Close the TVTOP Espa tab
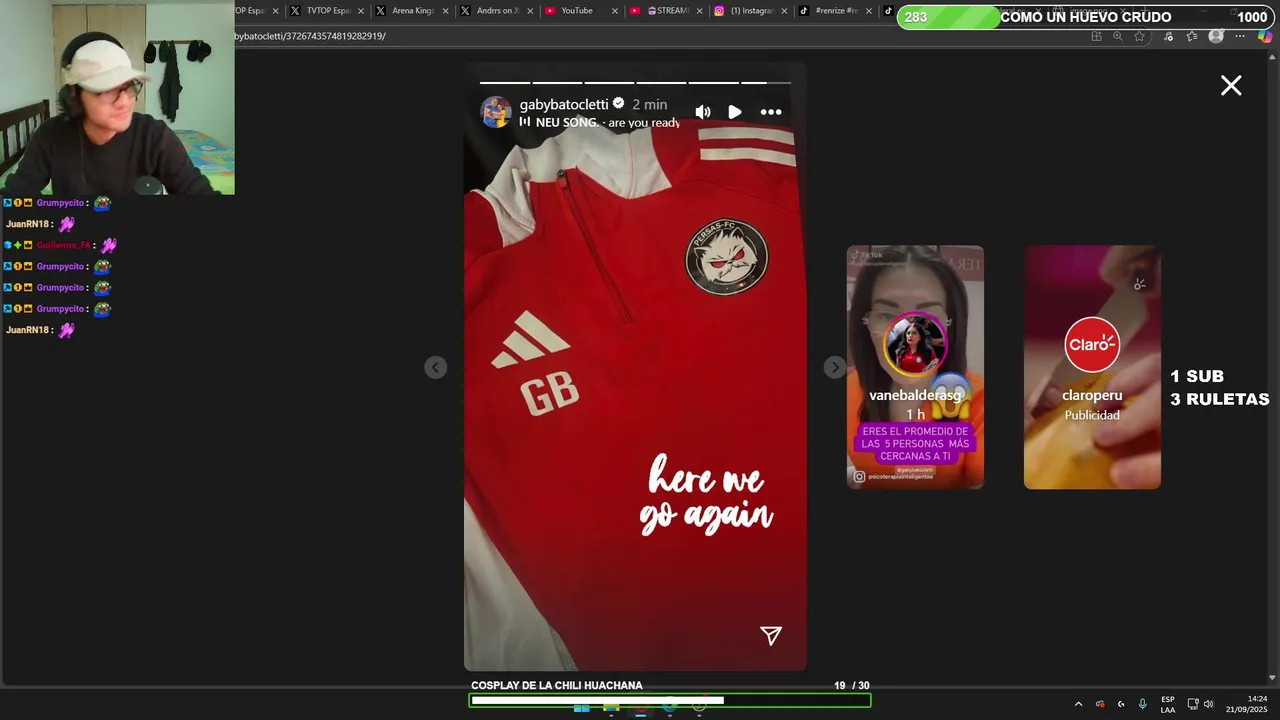Viewport: 1280px width, 720px height. tap(361, 11)
